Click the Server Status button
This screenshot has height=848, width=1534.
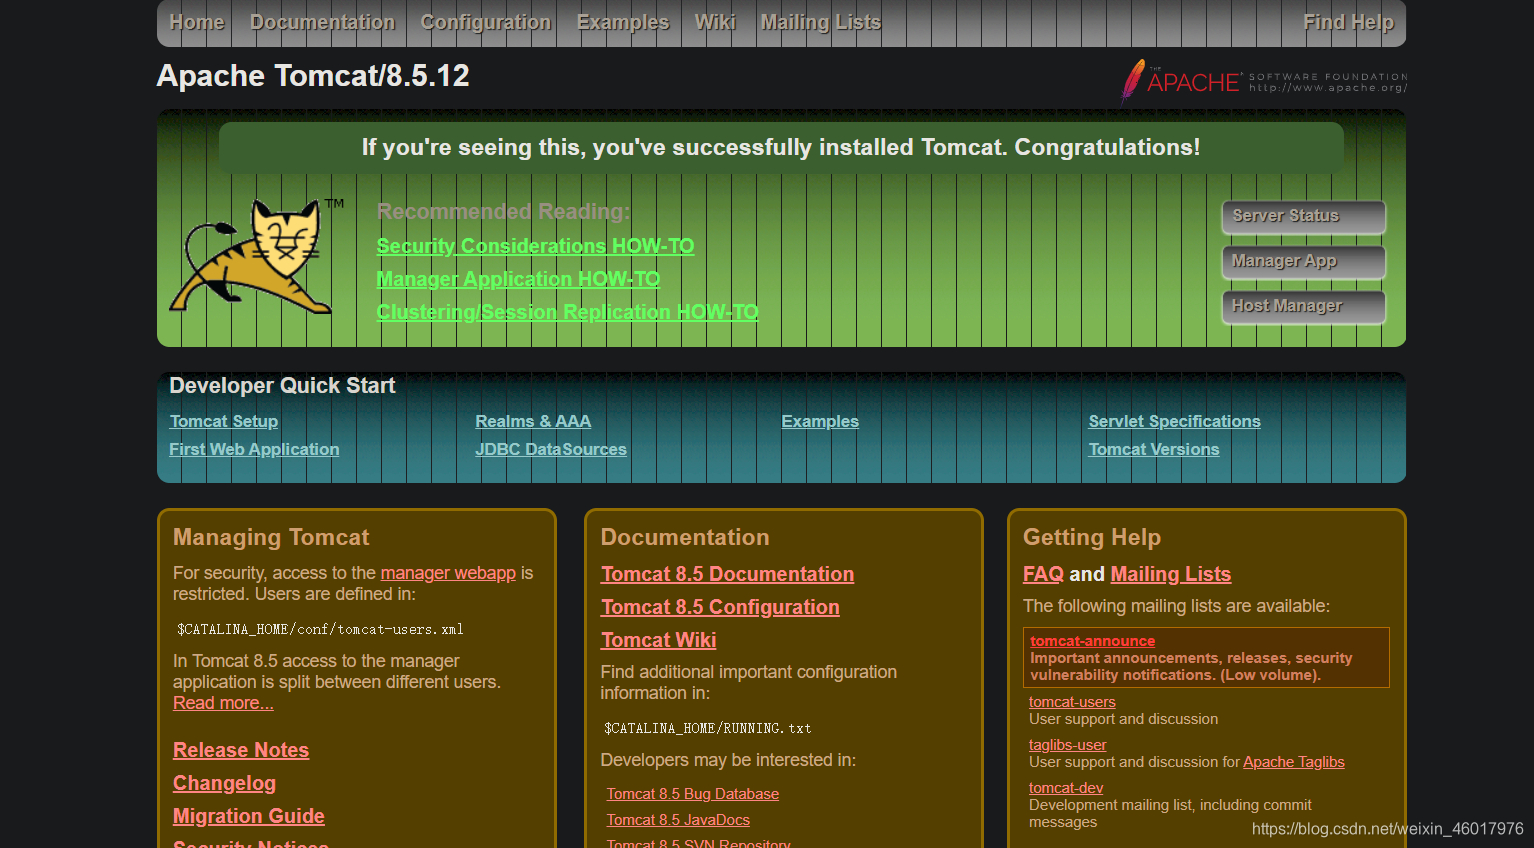pyautogui.click(x=1303, y=216)
